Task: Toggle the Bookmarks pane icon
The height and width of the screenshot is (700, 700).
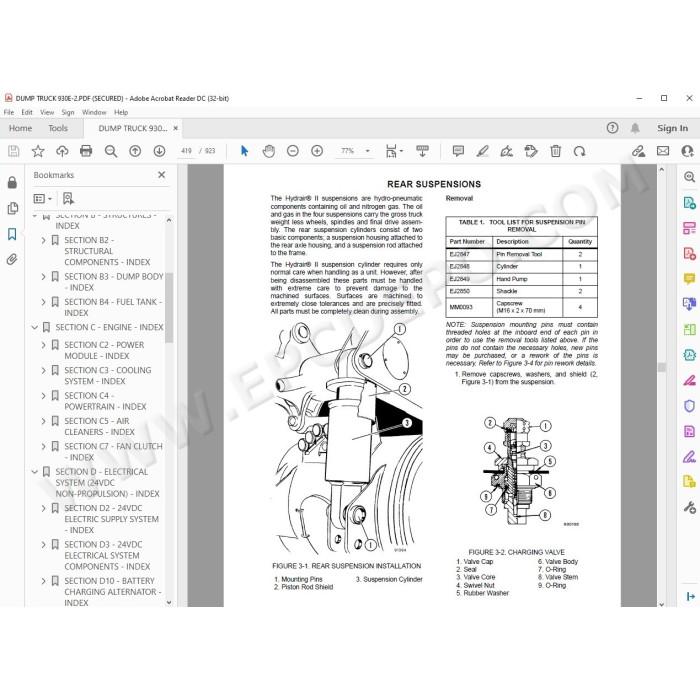Action: [12, 234]
